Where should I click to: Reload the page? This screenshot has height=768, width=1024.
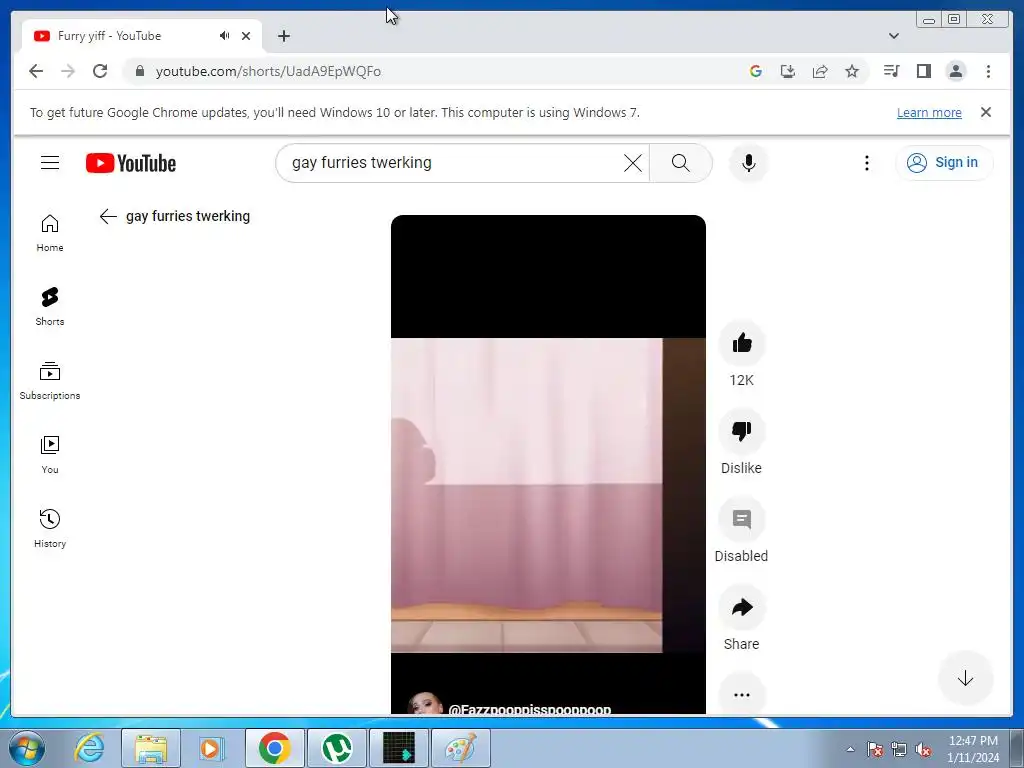click(x=100, y=71)
